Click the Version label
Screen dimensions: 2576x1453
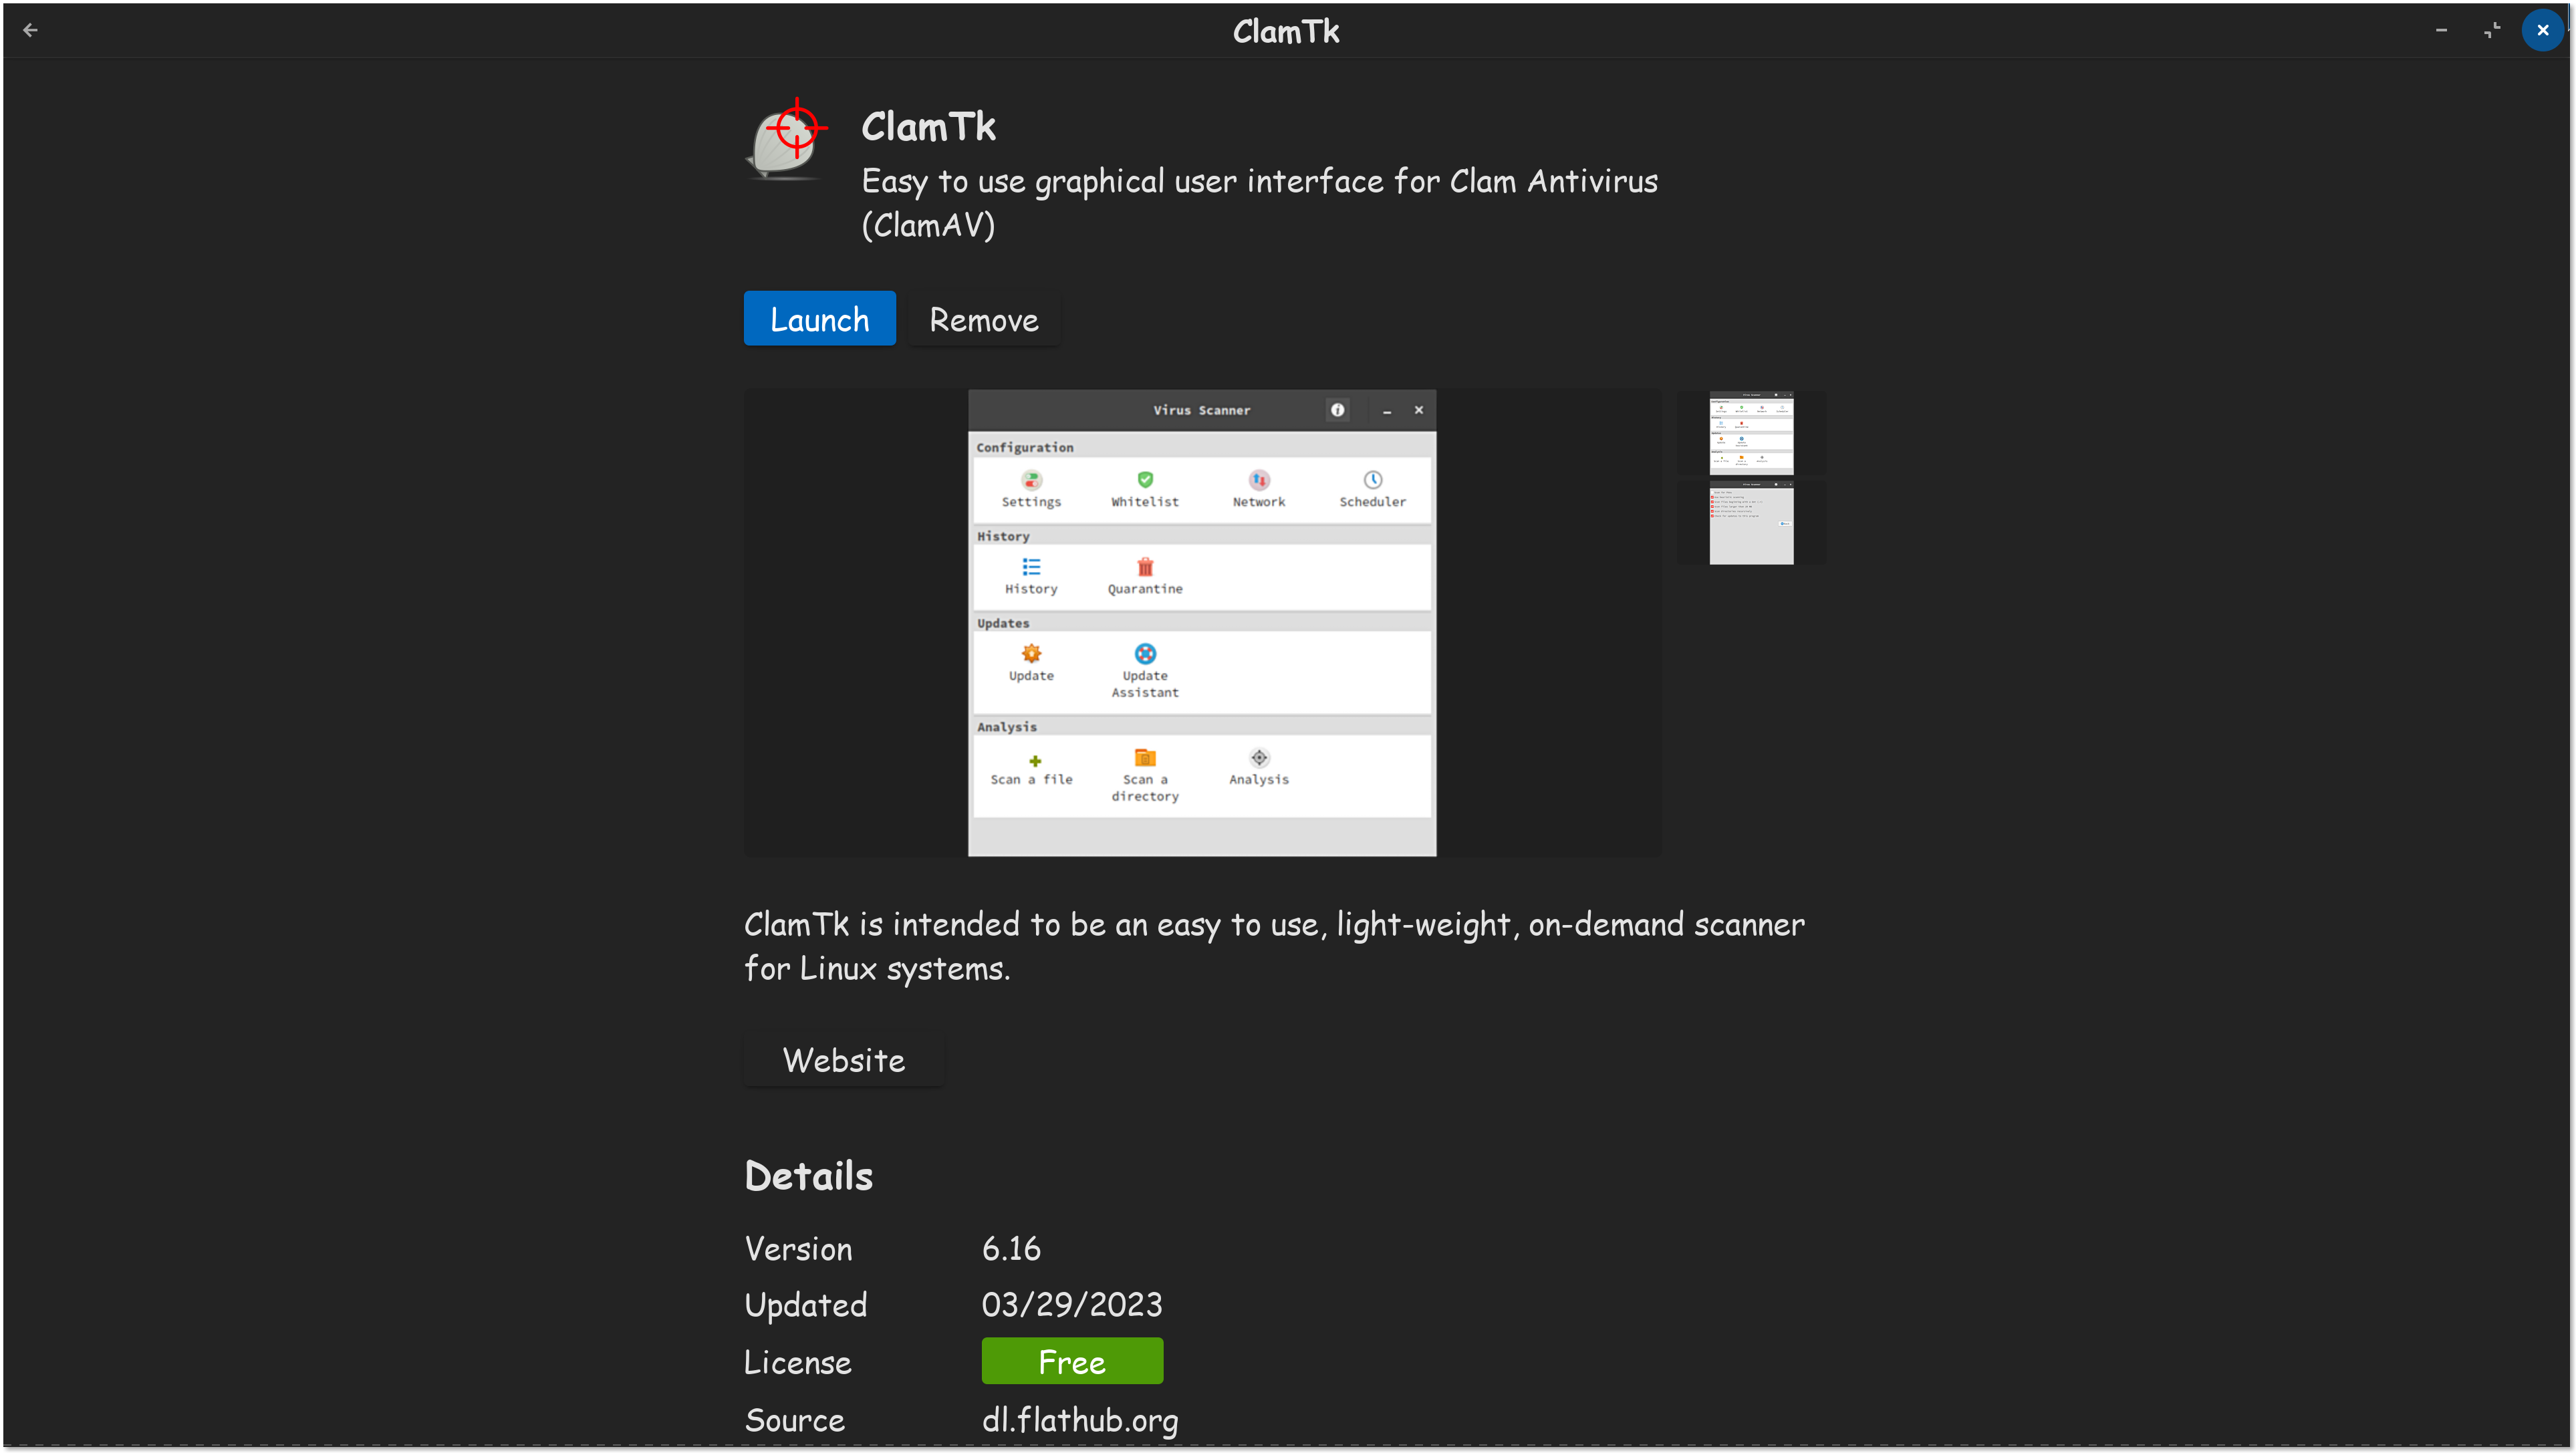(x=798, y=1248)
